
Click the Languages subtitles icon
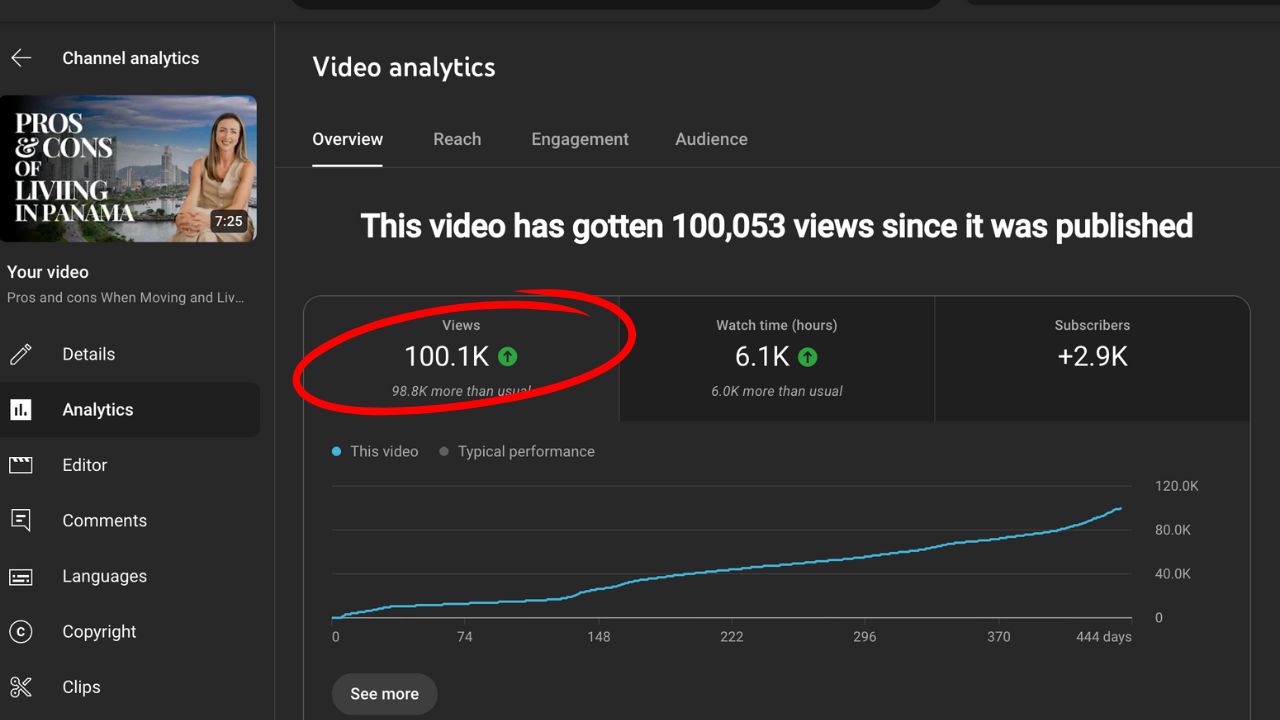21,577
